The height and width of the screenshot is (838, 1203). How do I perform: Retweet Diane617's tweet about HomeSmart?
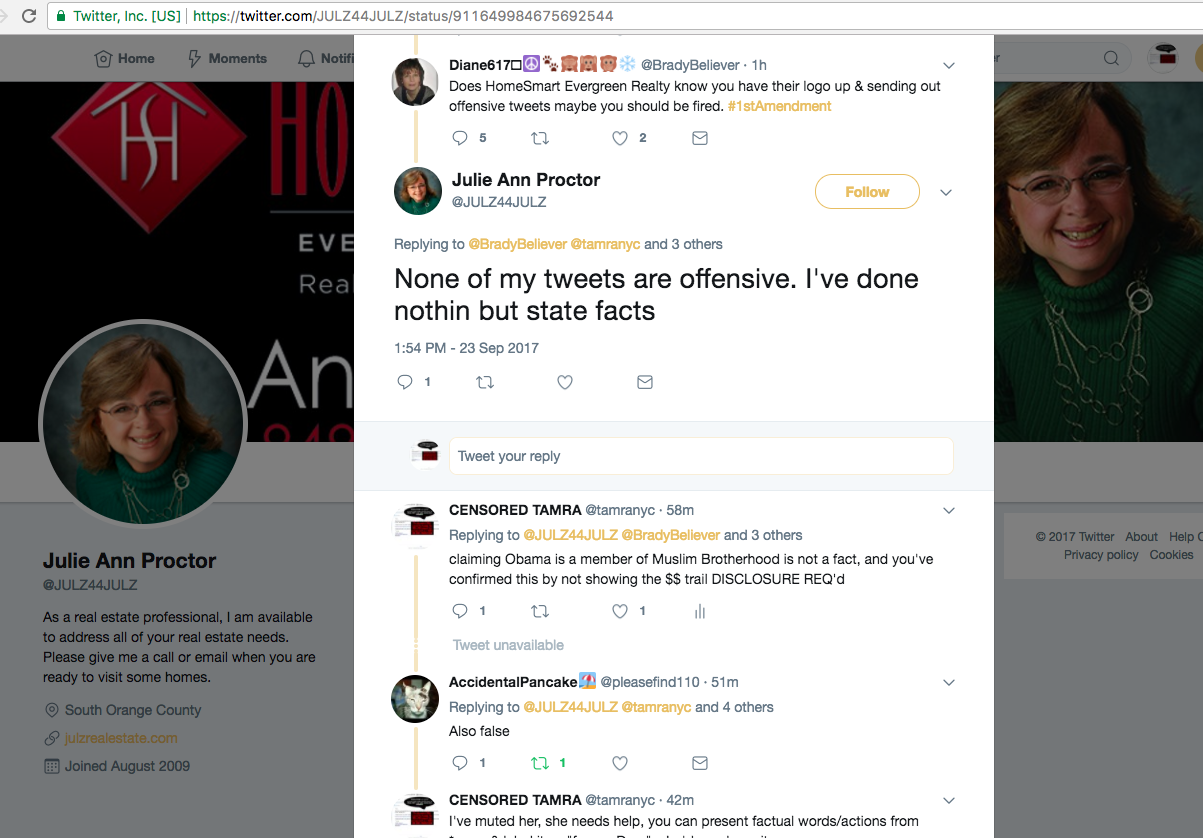tap(540, 138)
